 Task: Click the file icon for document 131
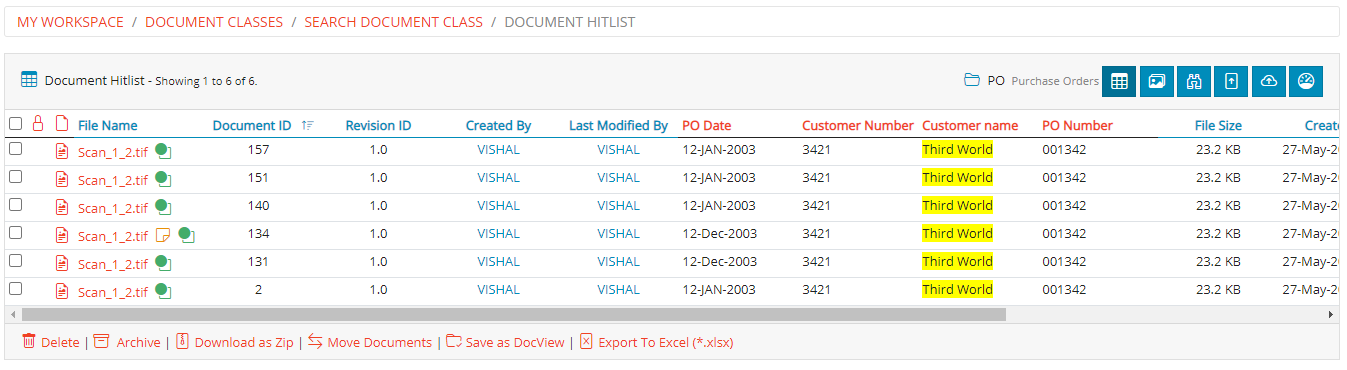(x=62, y=263)
